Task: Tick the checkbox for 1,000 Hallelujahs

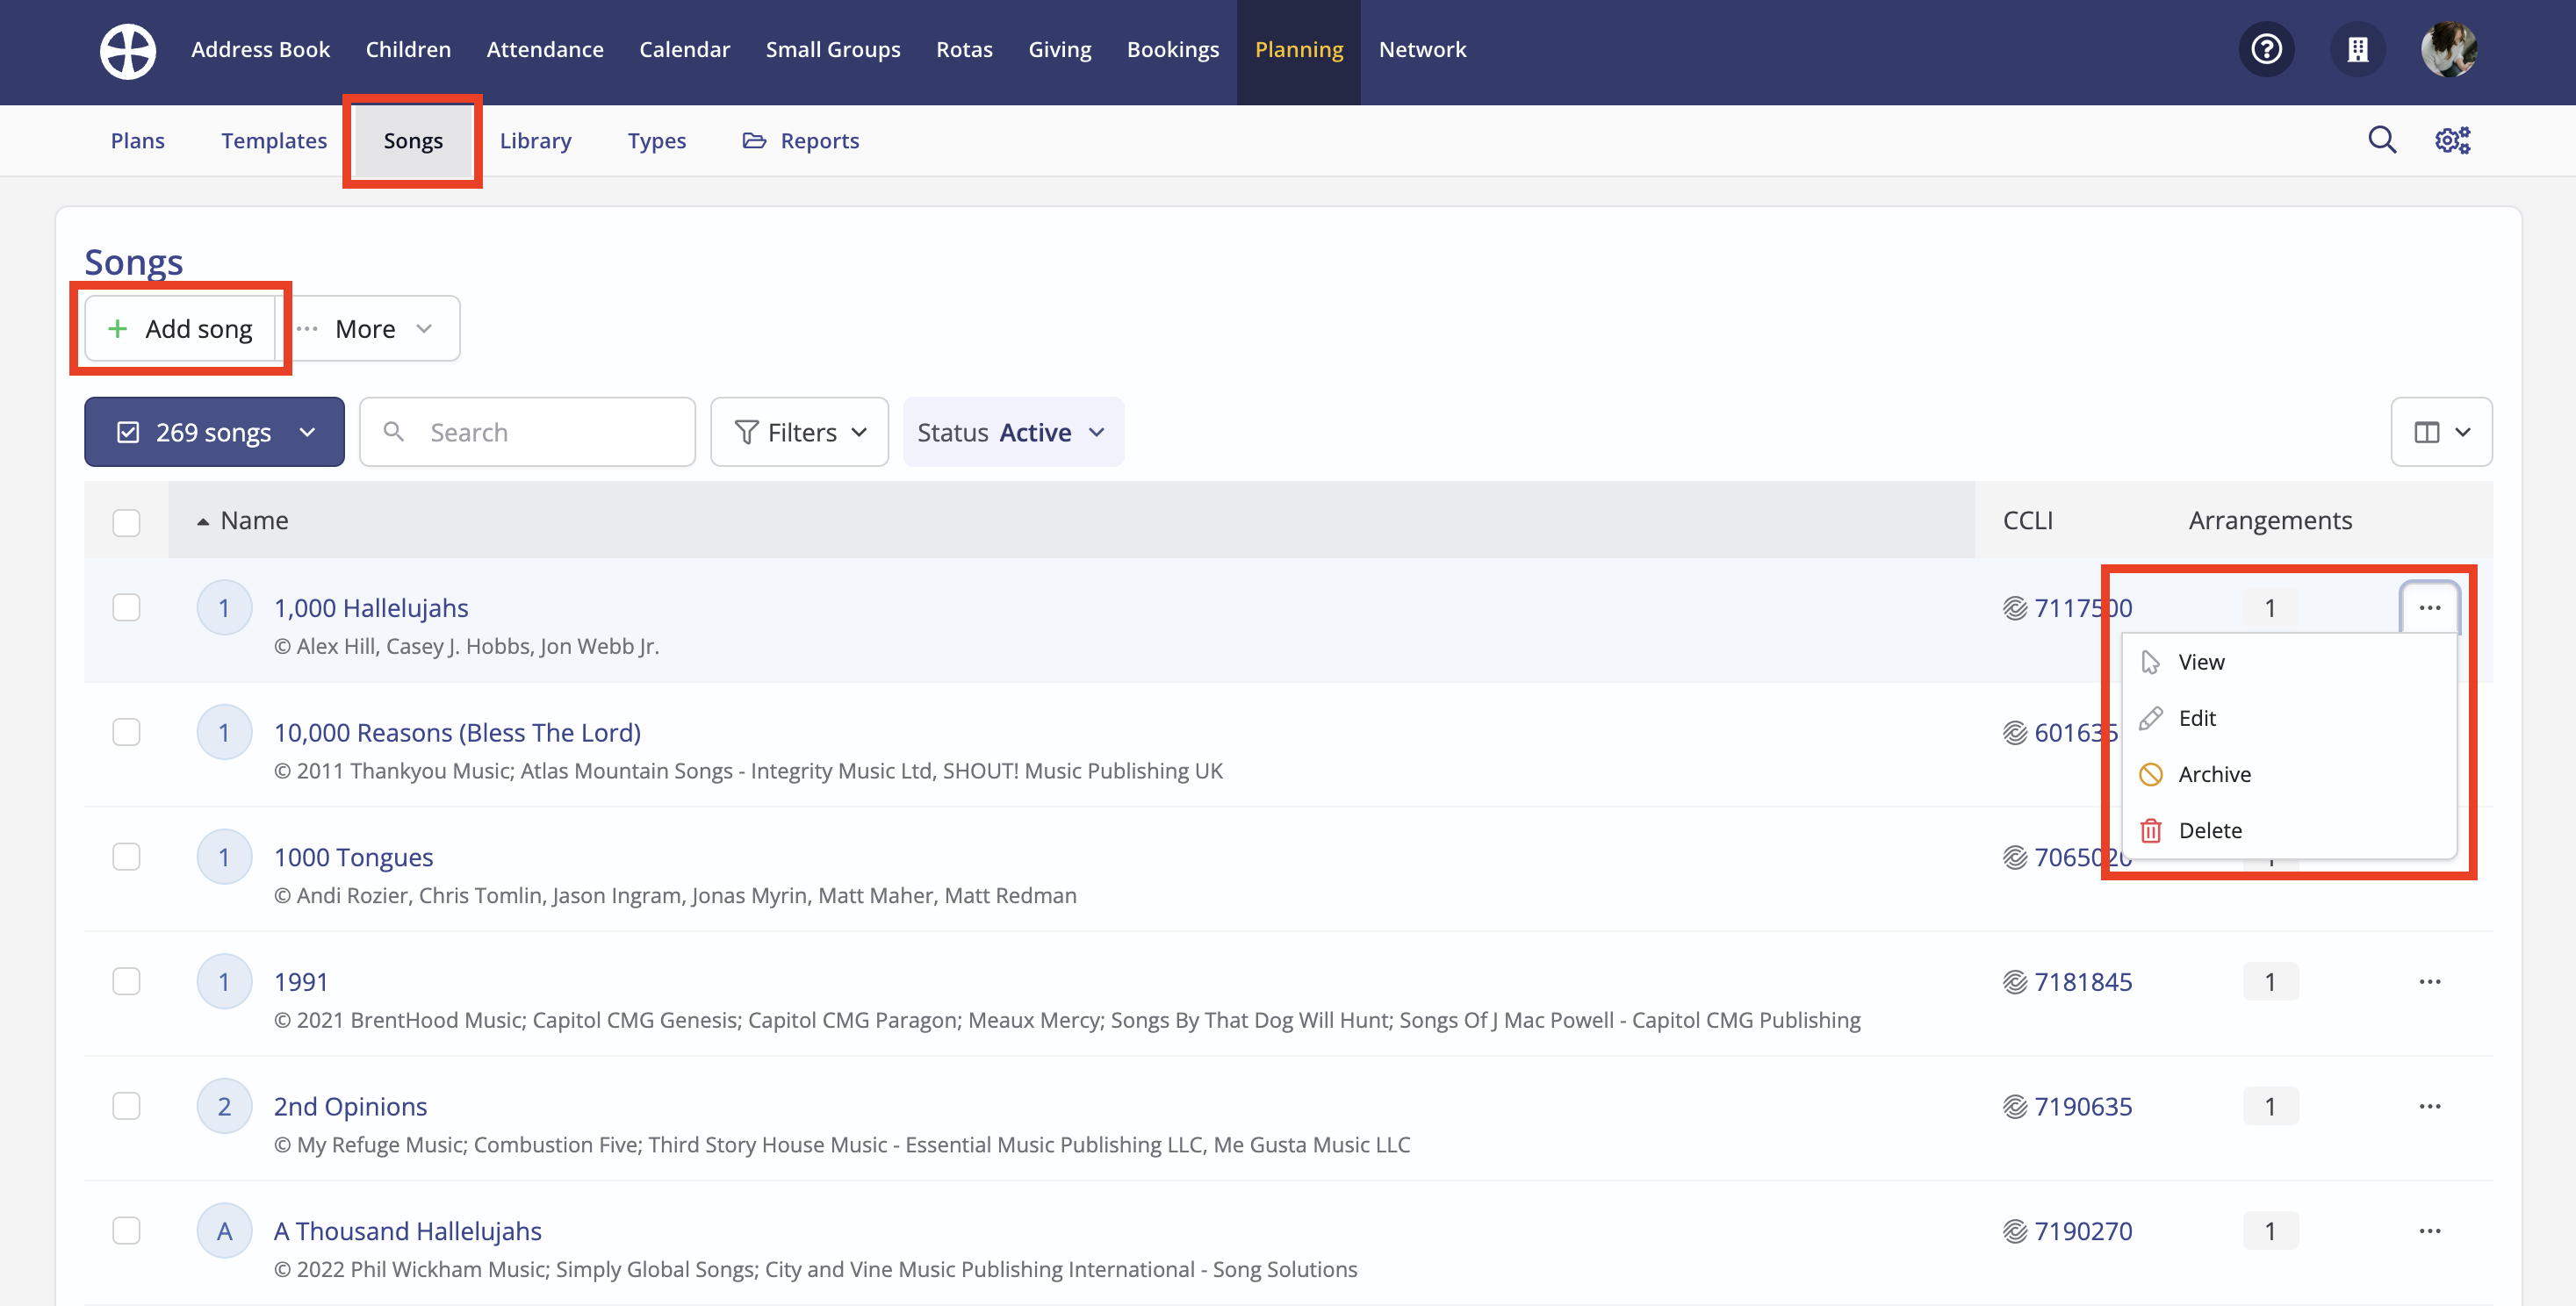Action: click(x=126, y=607)
